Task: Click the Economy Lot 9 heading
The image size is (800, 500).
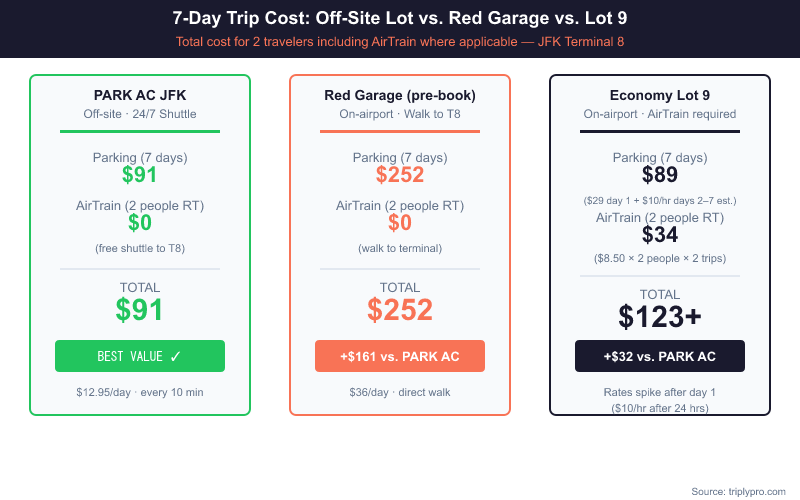Action: tap(660, 95)
